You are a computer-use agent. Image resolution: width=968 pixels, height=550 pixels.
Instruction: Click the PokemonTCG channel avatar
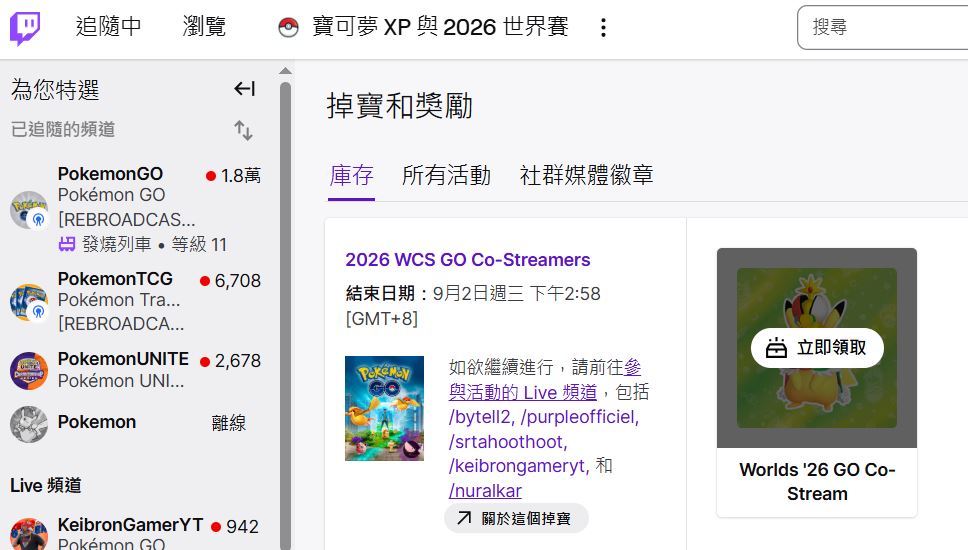29,302
